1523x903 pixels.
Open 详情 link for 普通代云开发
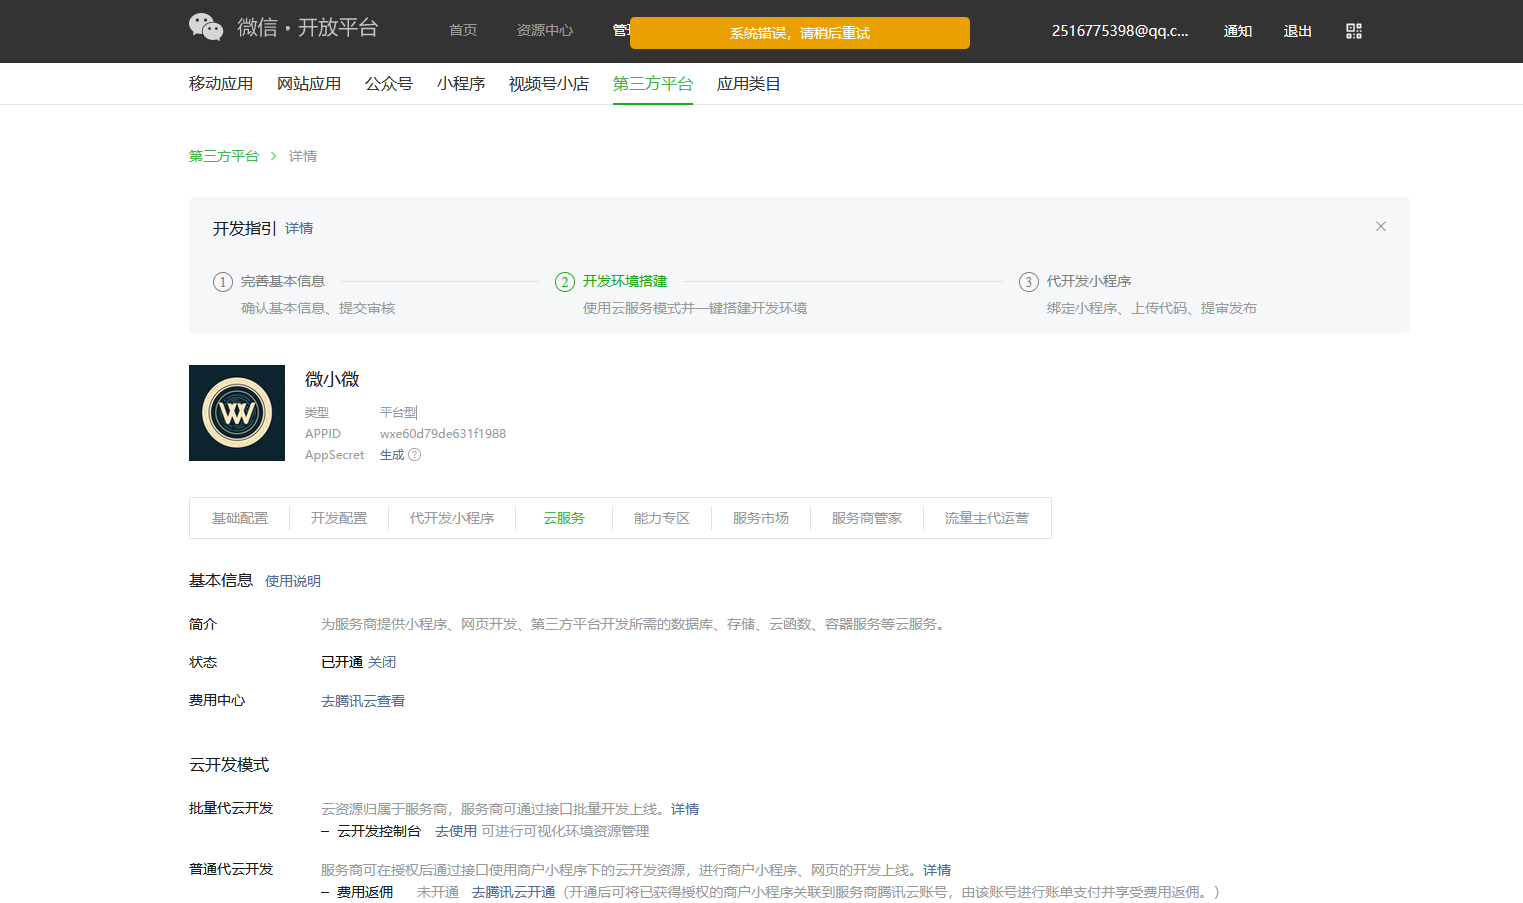pos(937,870)
